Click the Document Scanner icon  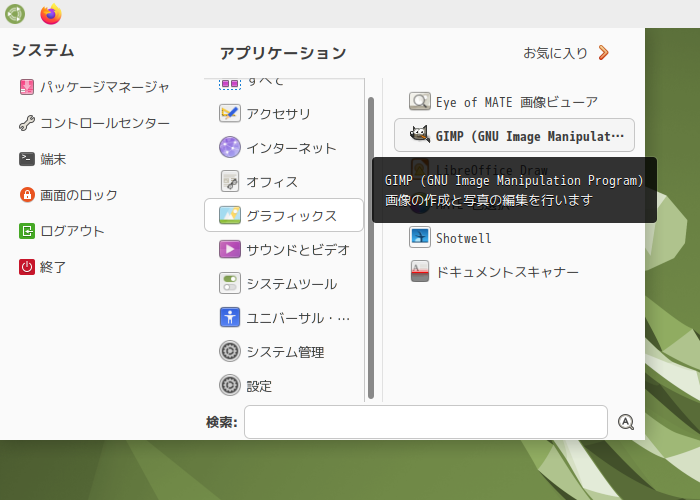[420, 271]
